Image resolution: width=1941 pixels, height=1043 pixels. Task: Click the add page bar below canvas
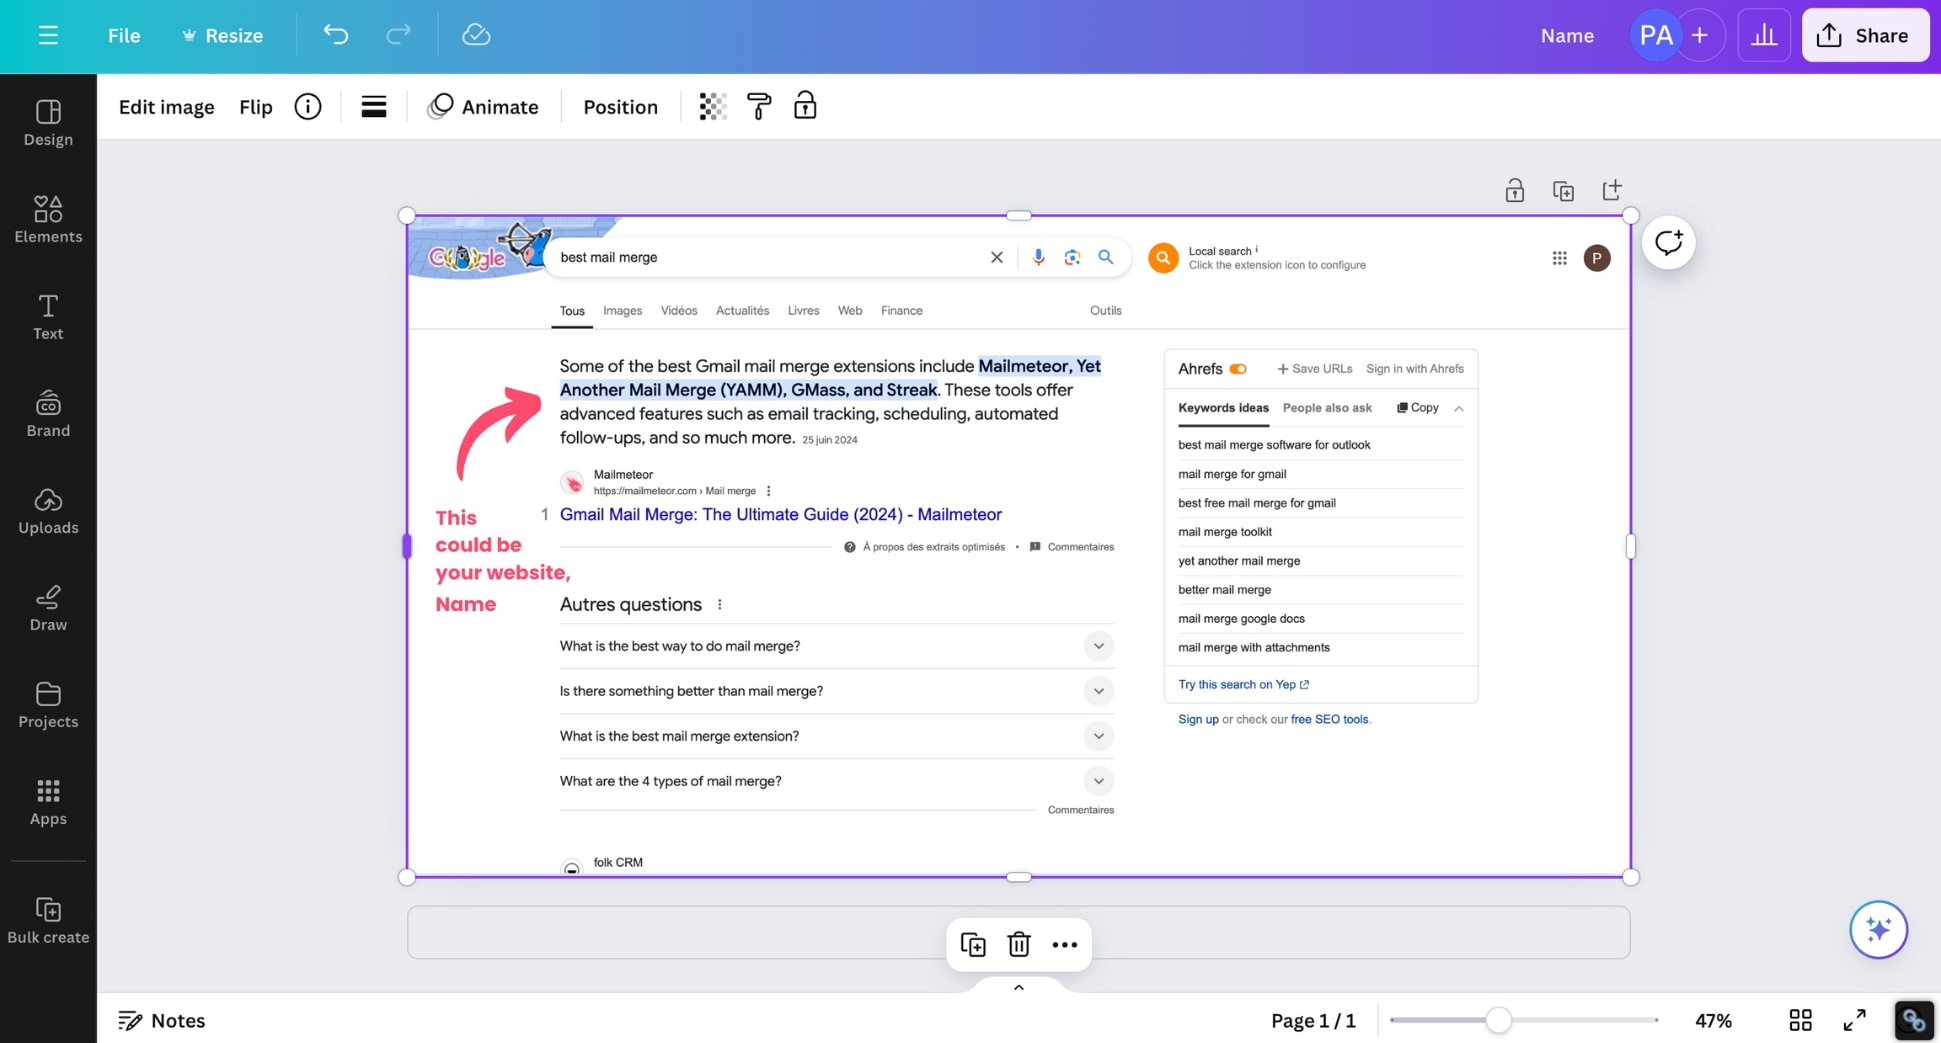pos(1019,932)
